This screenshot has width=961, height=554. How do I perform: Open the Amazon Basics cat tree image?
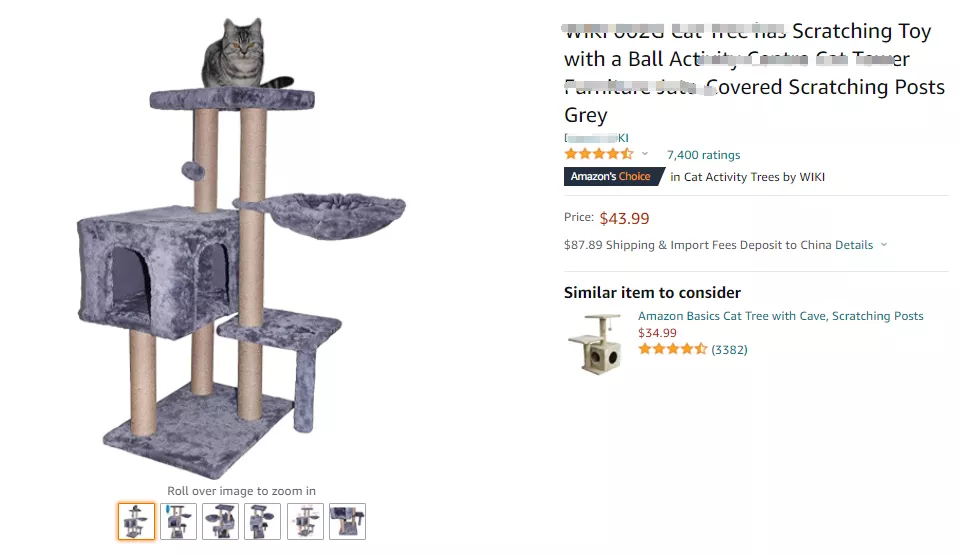[x=594, y=342]
